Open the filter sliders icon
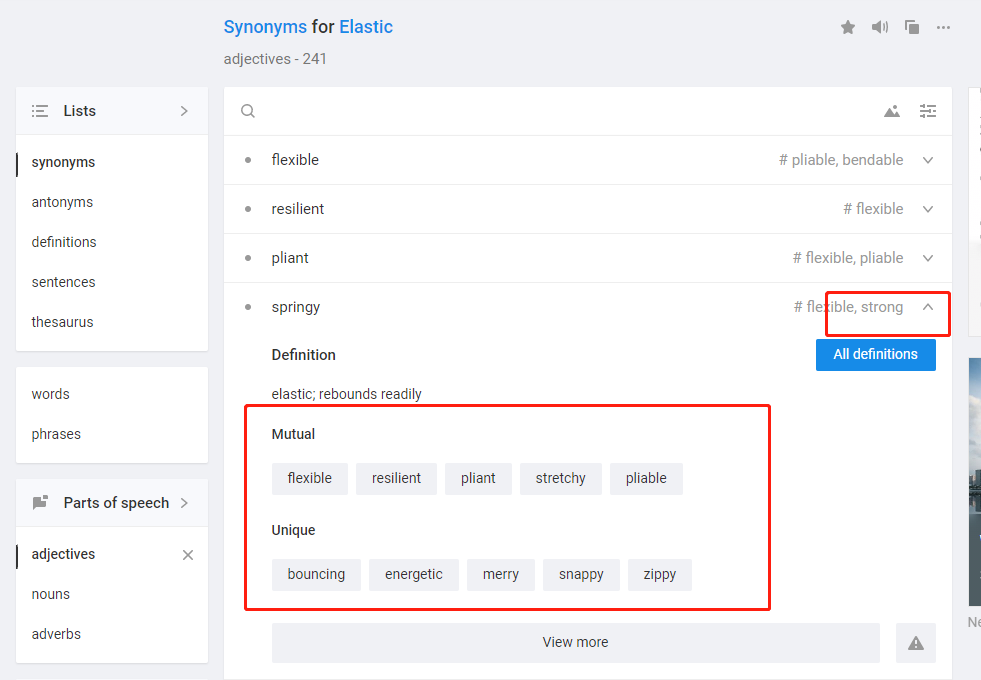Viewport: 981px width, 680px height. (x=928, y=111)
